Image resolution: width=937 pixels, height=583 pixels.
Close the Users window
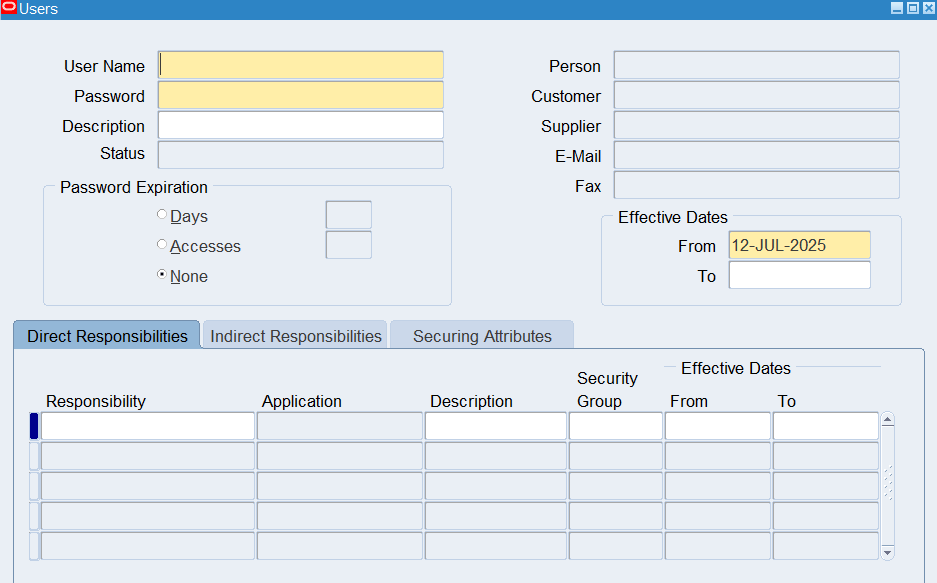(928, 8)
